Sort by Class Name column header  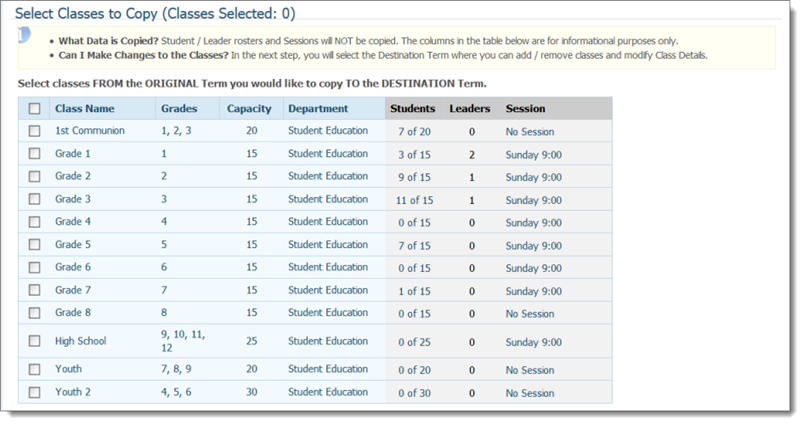click(85, 109)
